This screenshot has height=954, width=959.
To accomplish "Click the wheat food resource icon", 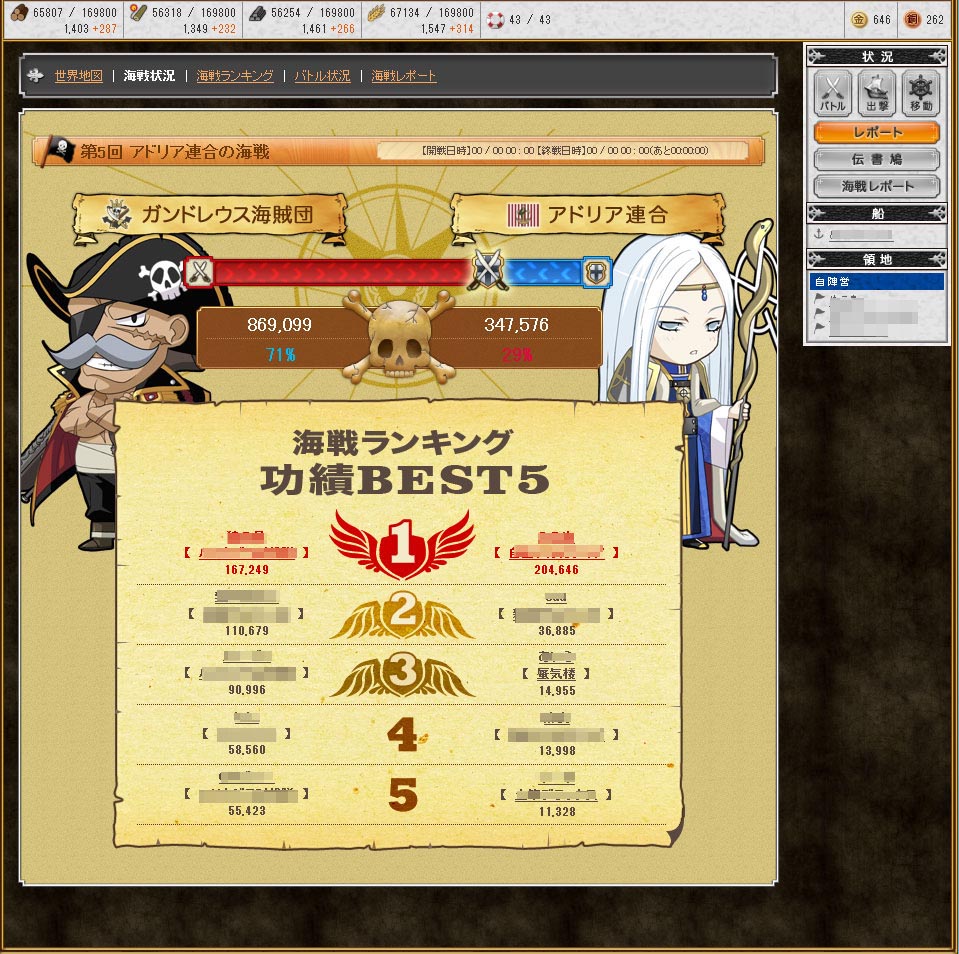I will coord(376,13).
